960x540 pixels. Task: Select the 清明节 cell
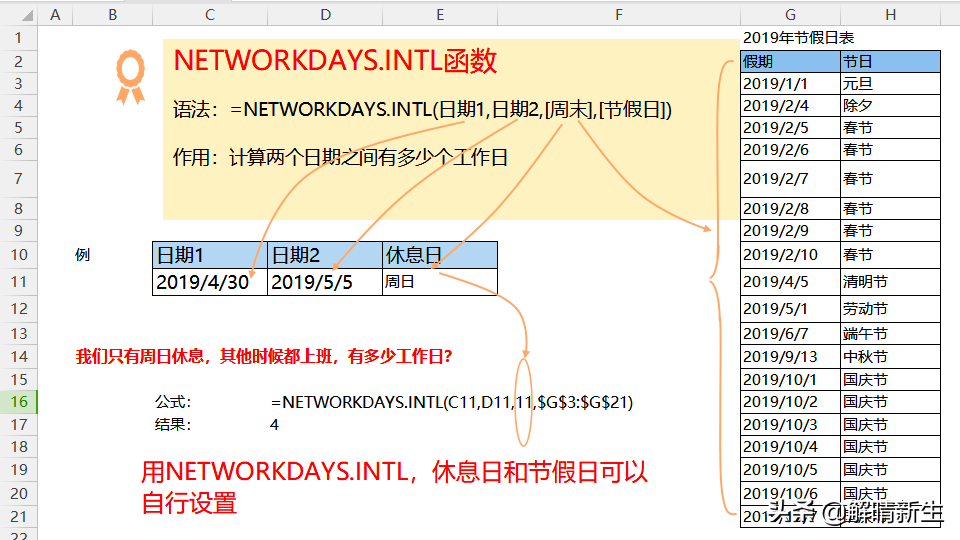(x=891, y=282)
